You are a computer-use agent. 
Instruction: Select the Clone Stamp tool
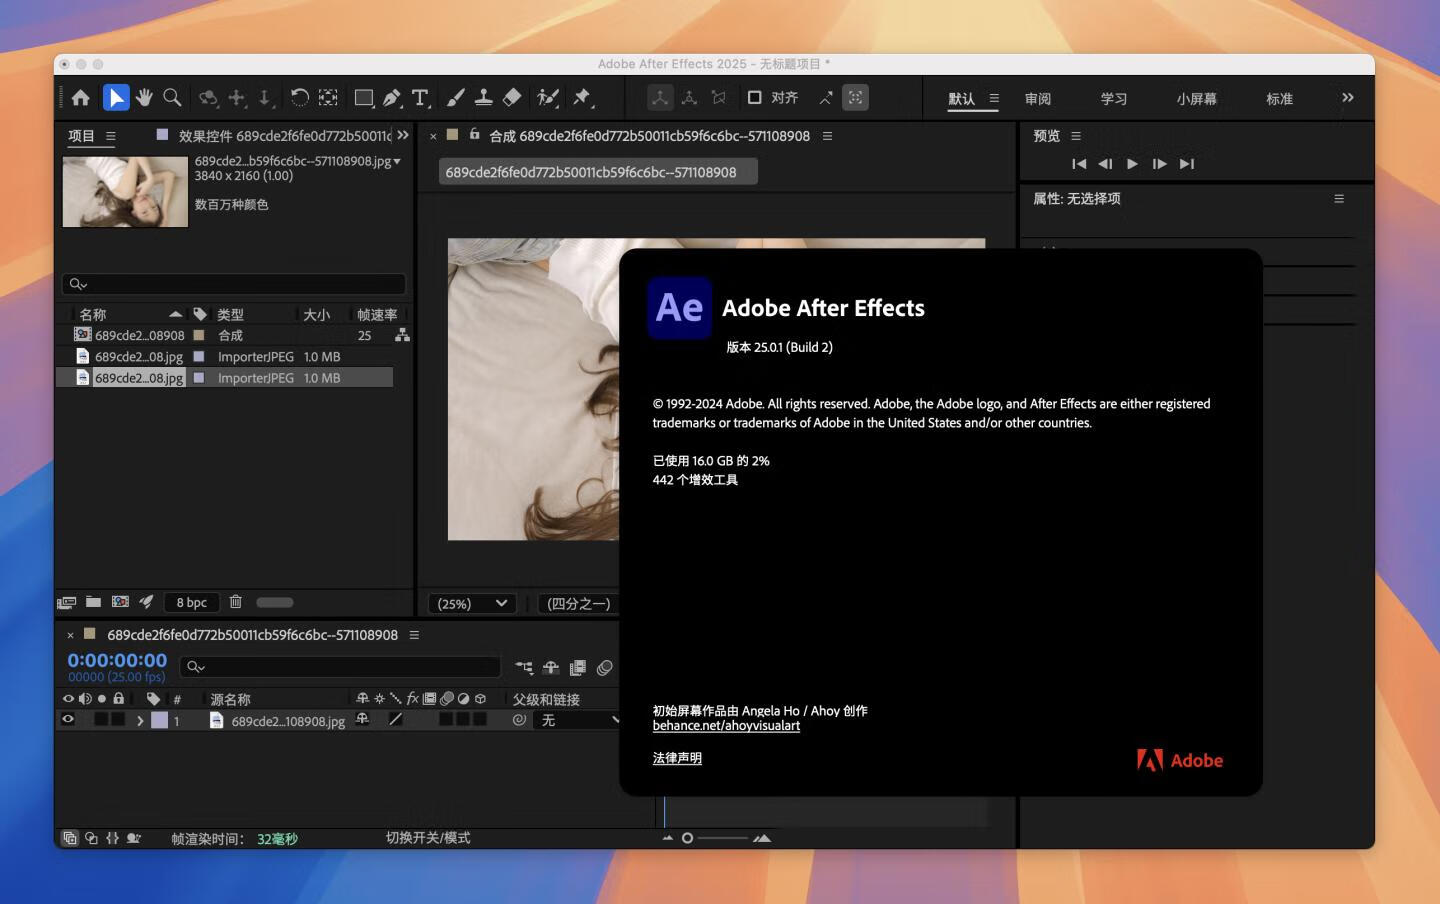pos(484,97)
